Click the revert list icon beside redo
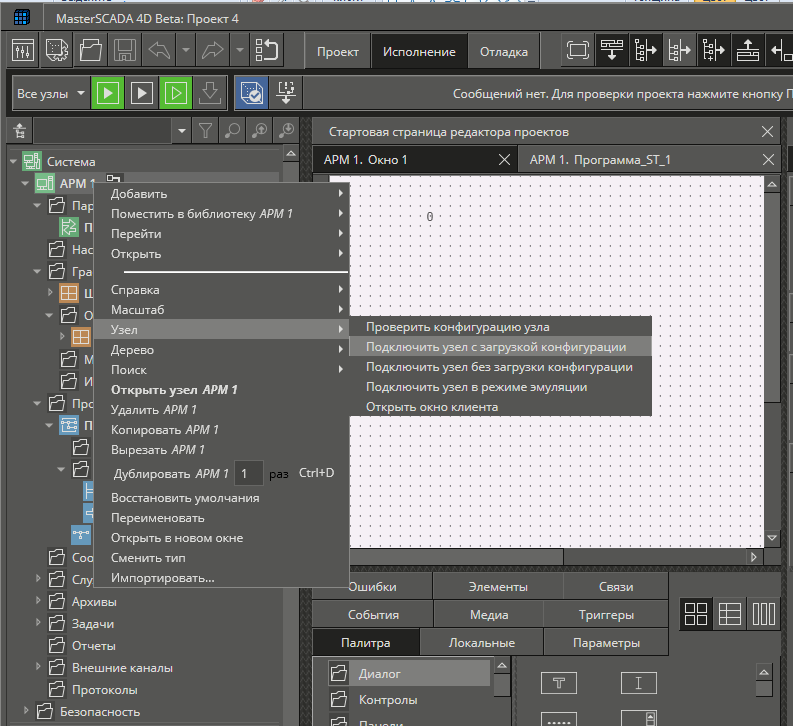This screenshot has width=793, height=726. pyautogui.click(x=267, y=51)
